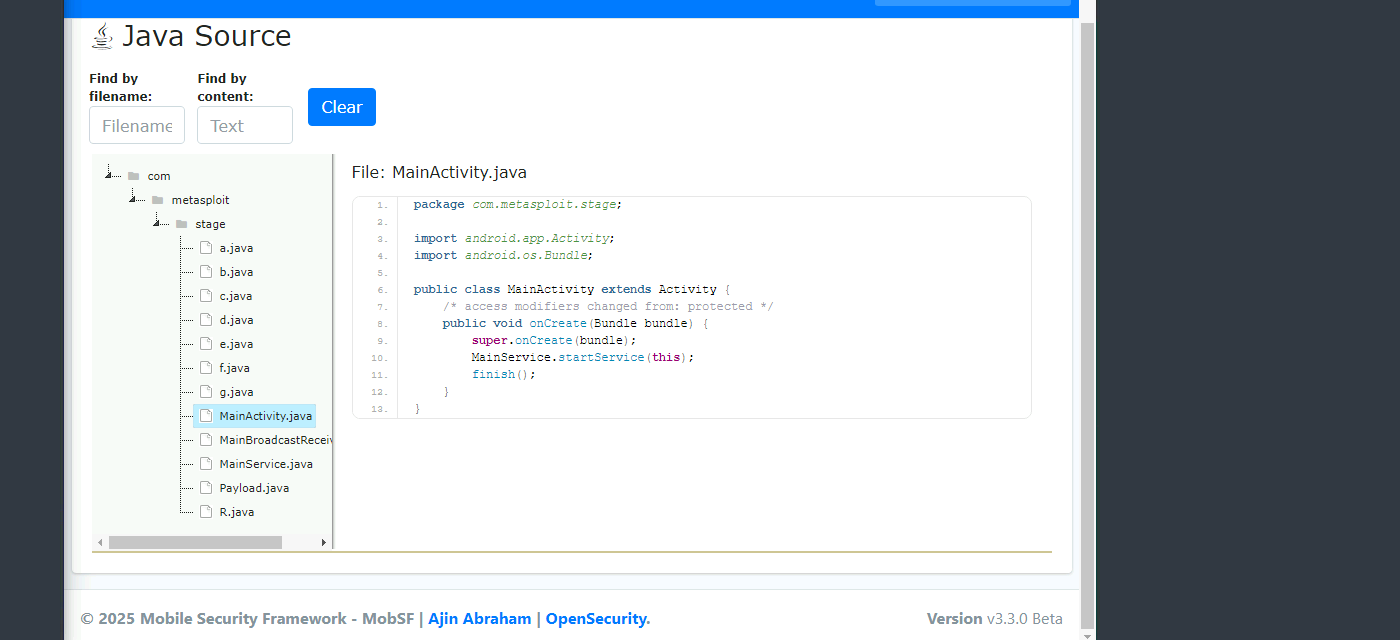
Task: Click the 'MainService.startService(this);' code line
Action: click(x=583, y=357)
